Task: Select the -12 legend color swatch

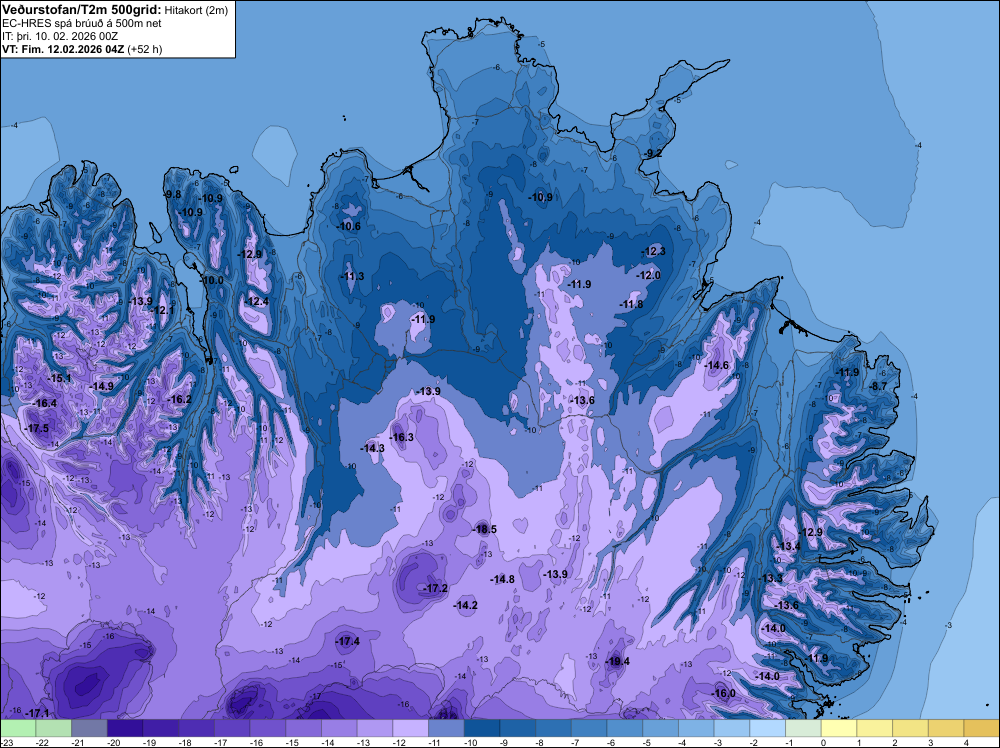Action: [x=411, y=728]
